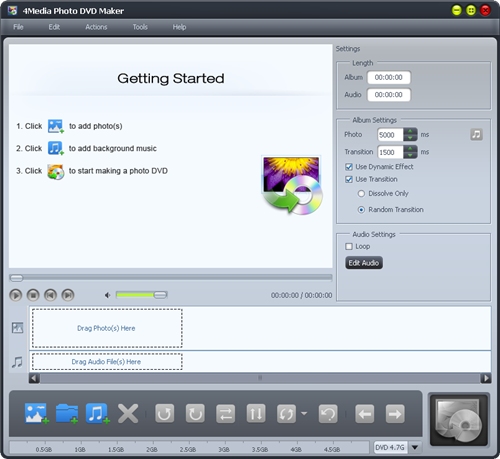Toggle the Use Transition checkbox
The height and width of the screenshot is (459, 500).
(x=349, y=179)
